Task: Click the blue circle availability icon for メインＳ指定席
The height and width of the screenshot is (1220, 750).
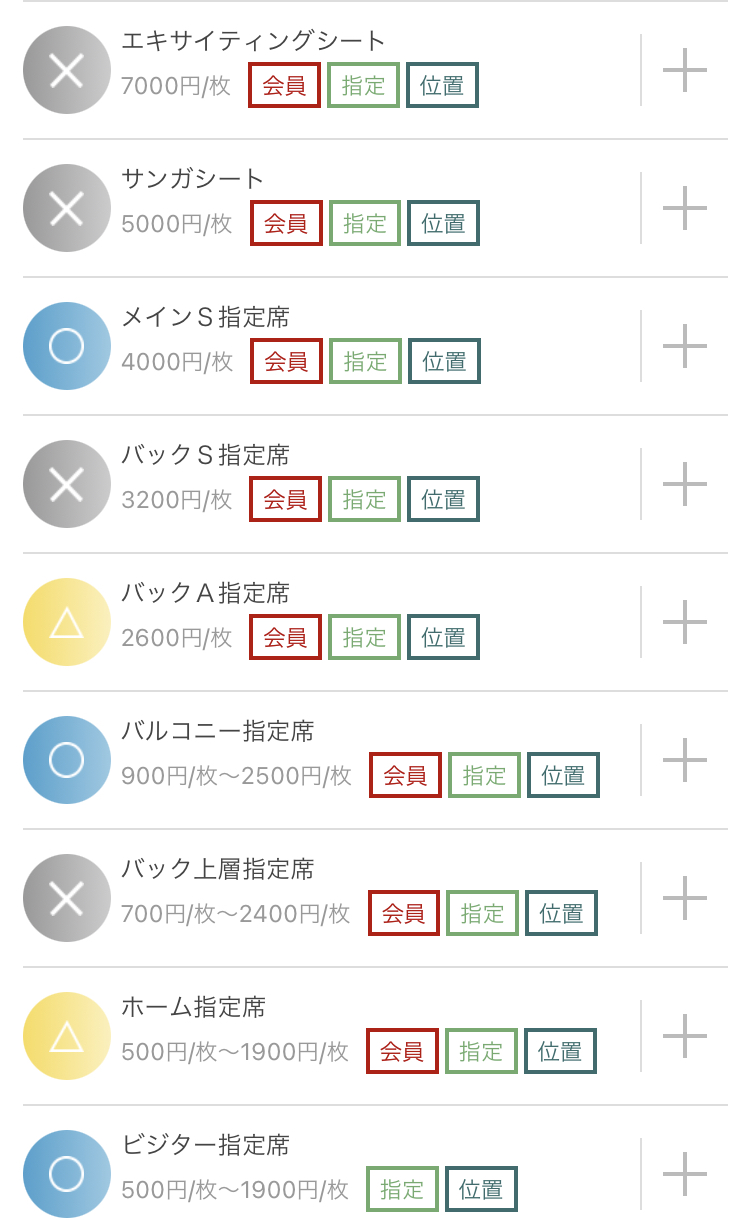Action: (x=66, y=346)
